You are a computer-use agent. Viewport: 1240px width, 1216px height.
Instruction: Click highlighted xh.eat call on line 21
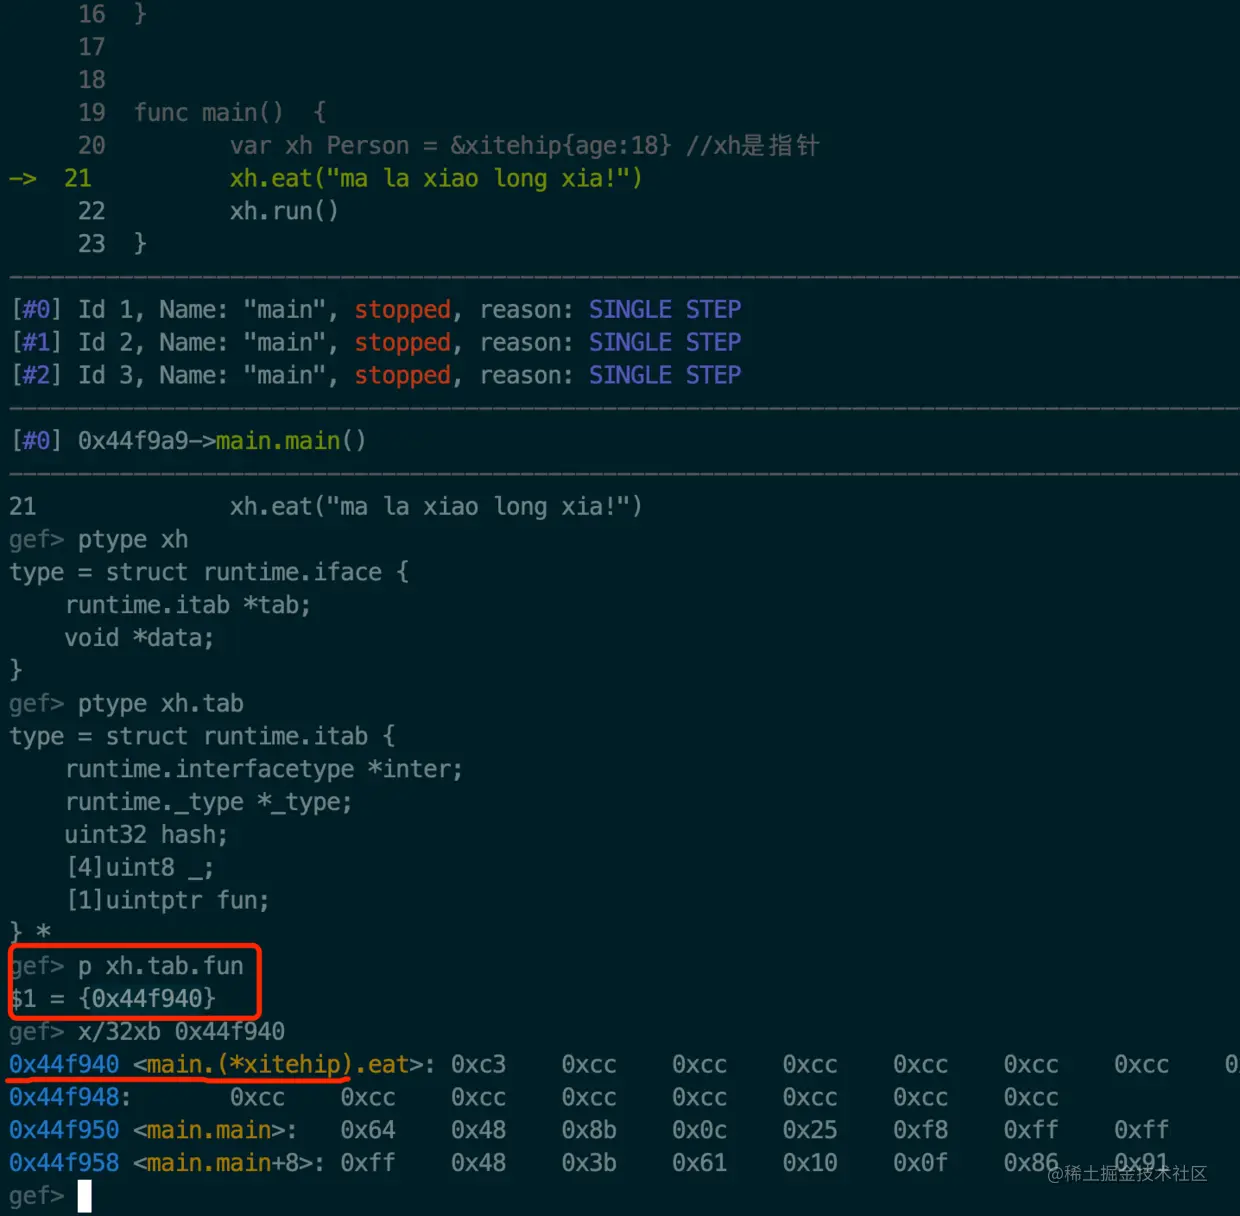click(436, 178)
